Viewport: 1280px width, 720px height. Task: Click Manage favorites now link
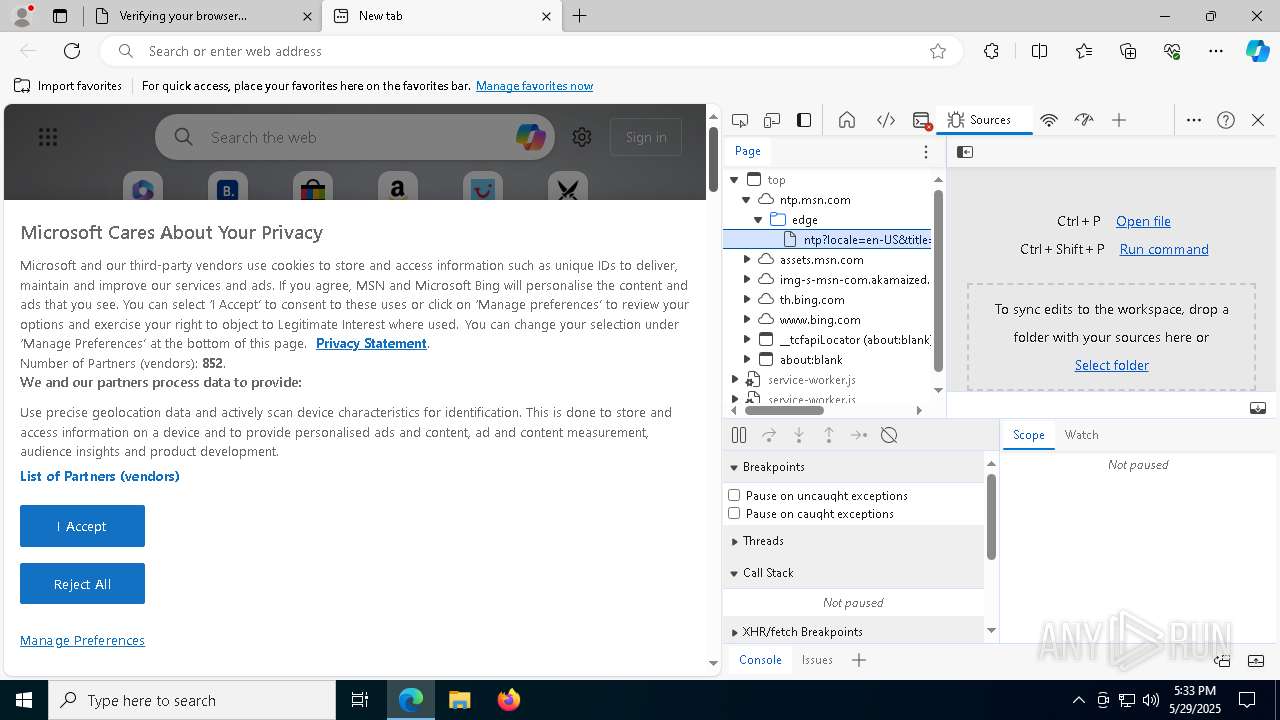tap(534, 86)
